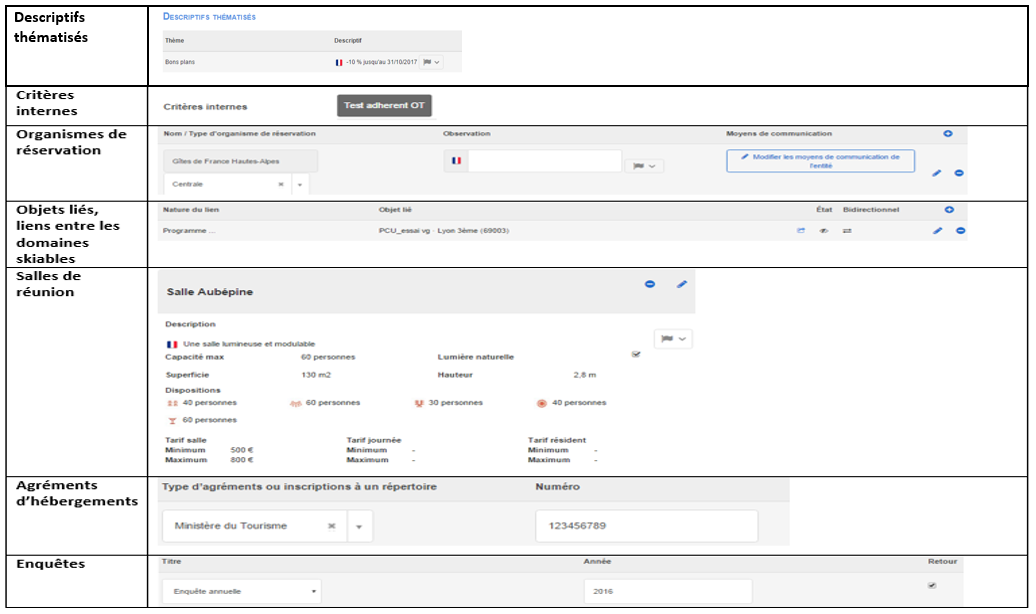Click bidirectional arrows icon in PCU_essai row
Viewport: 1036px width, 614px height.
tap(847, 231)
